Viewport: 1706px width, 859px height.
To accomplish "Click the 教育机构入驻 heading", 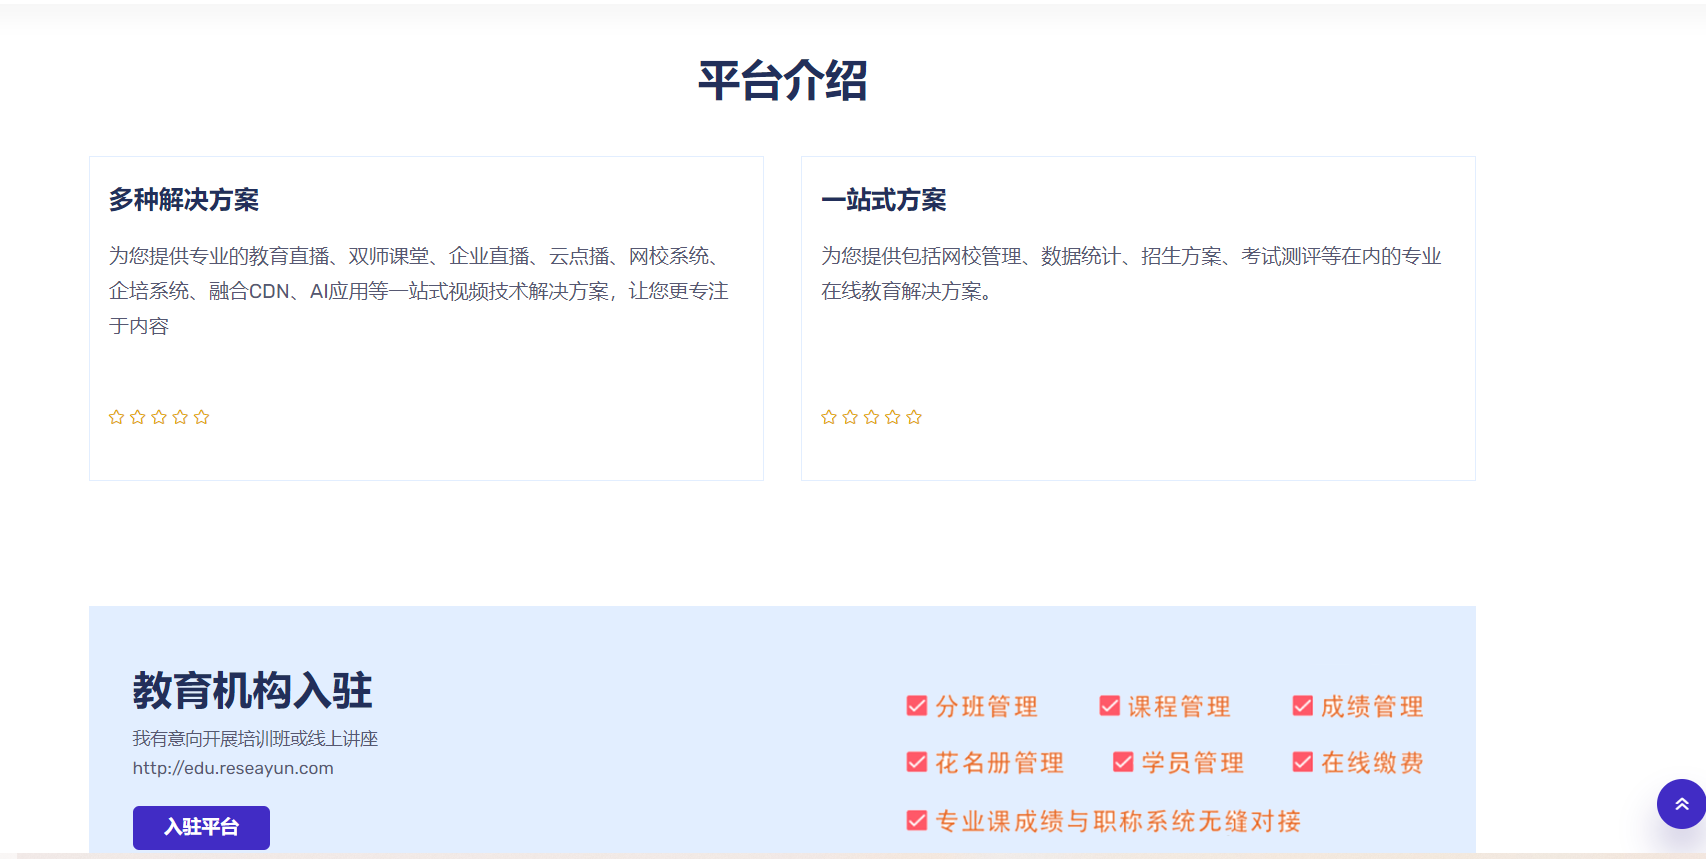I will (252, 691).
